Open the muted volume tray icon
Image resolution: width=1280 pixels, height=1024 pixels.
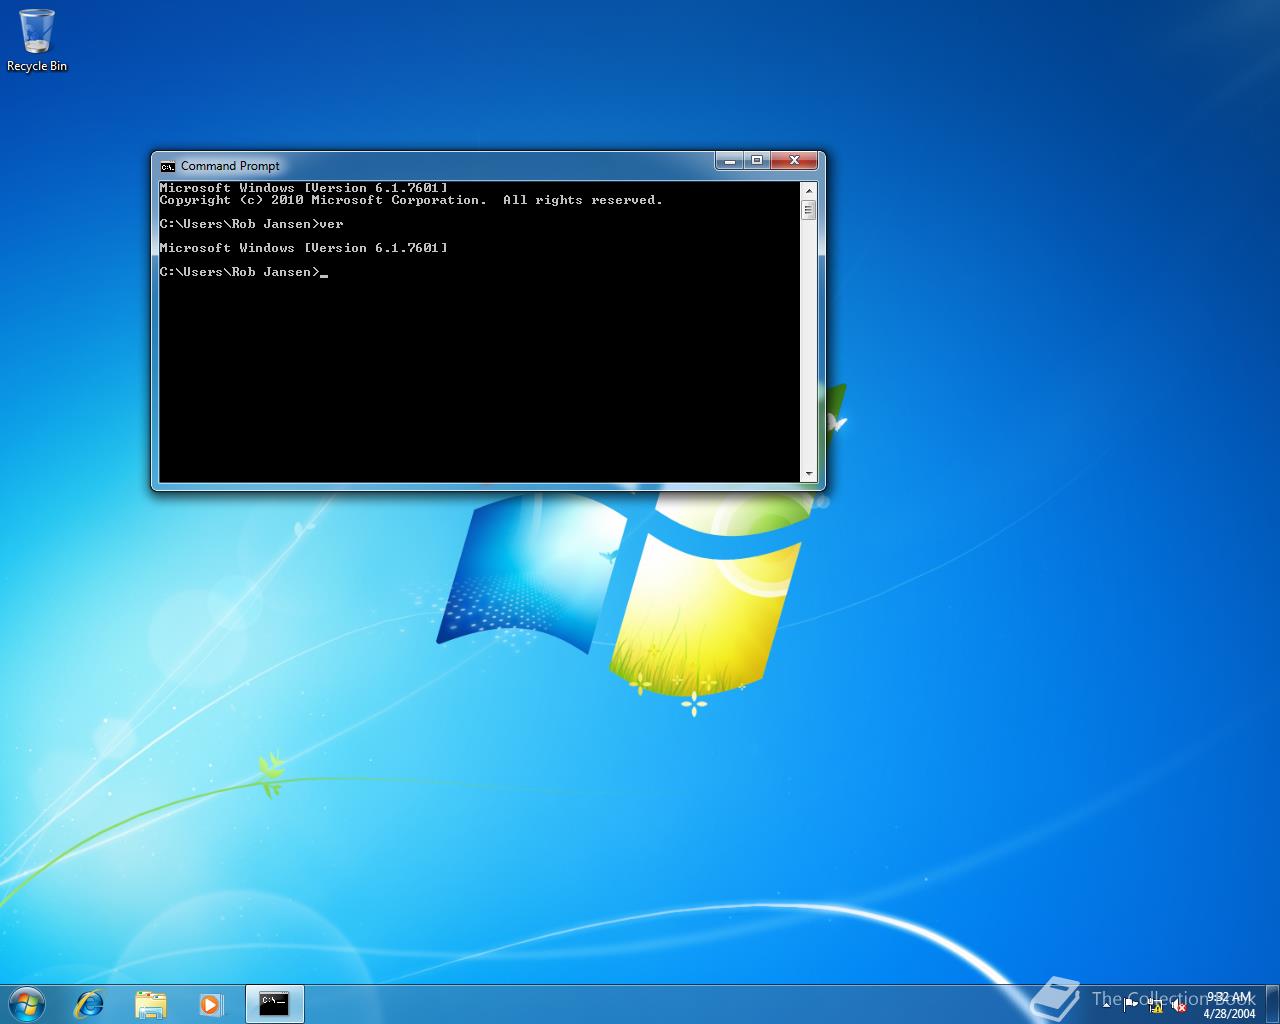[x=1180, y=1005]
